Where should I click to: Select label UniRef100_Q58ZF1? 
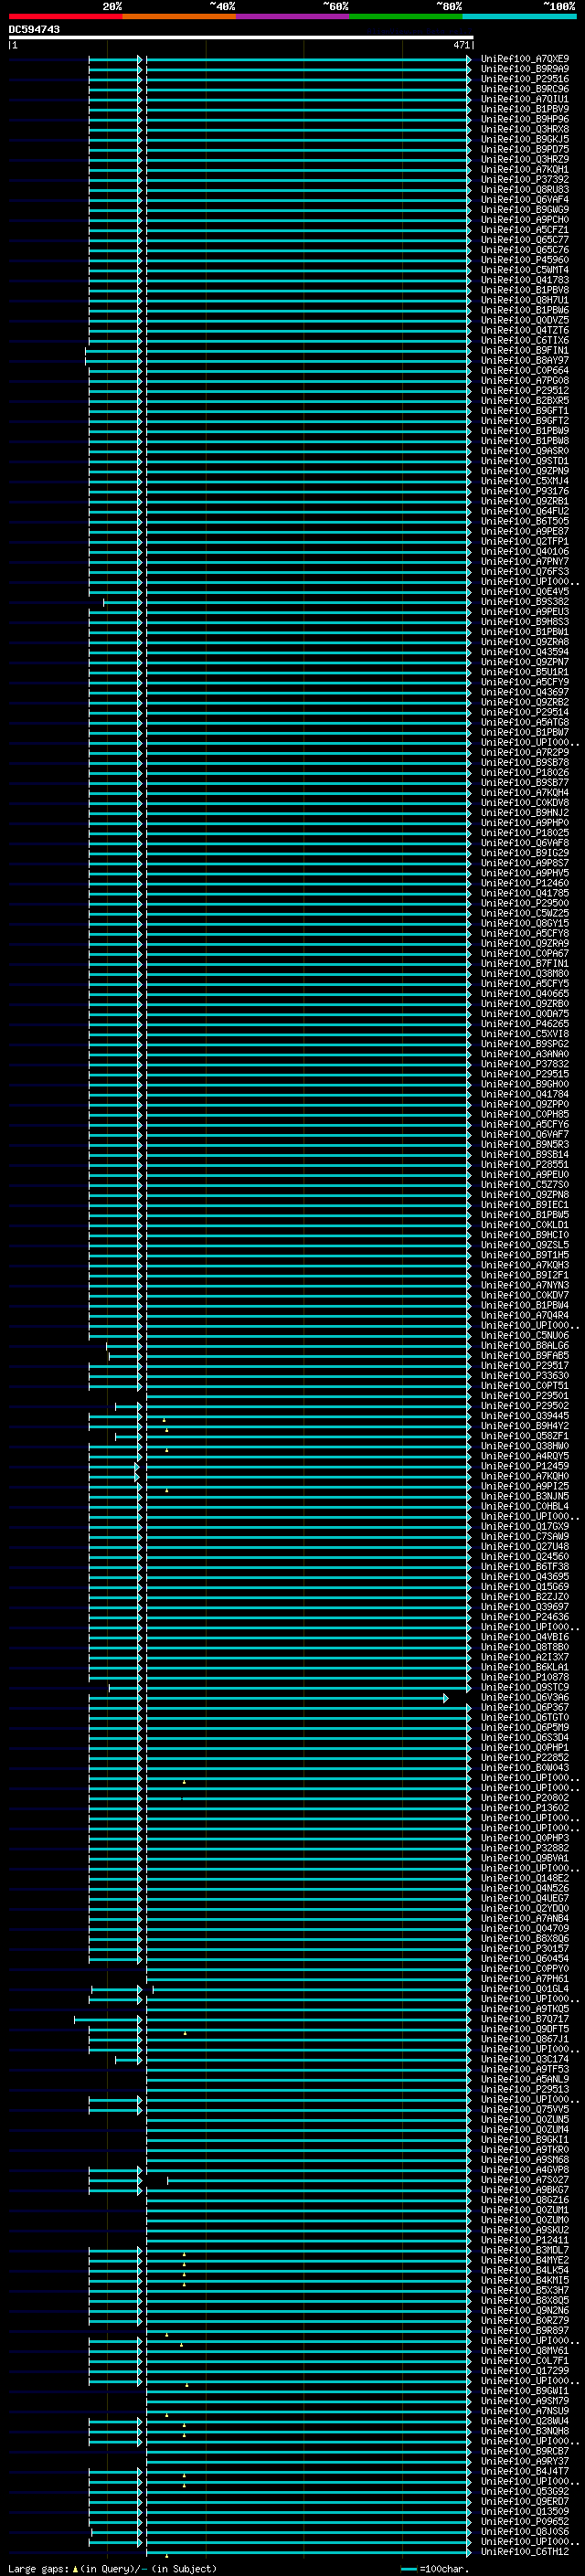[525, 1436]
